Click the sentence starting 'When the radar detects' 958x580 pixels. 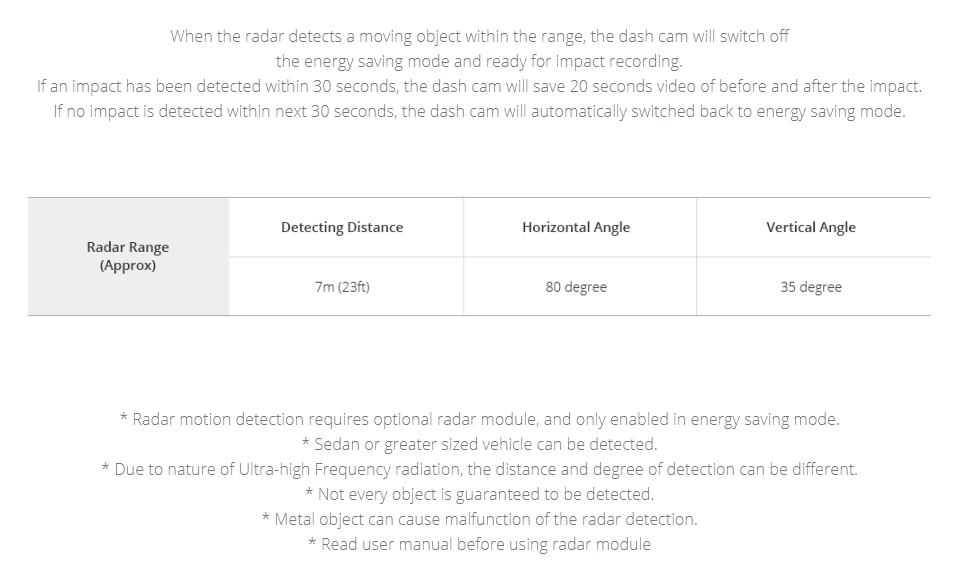pos(480,37)
